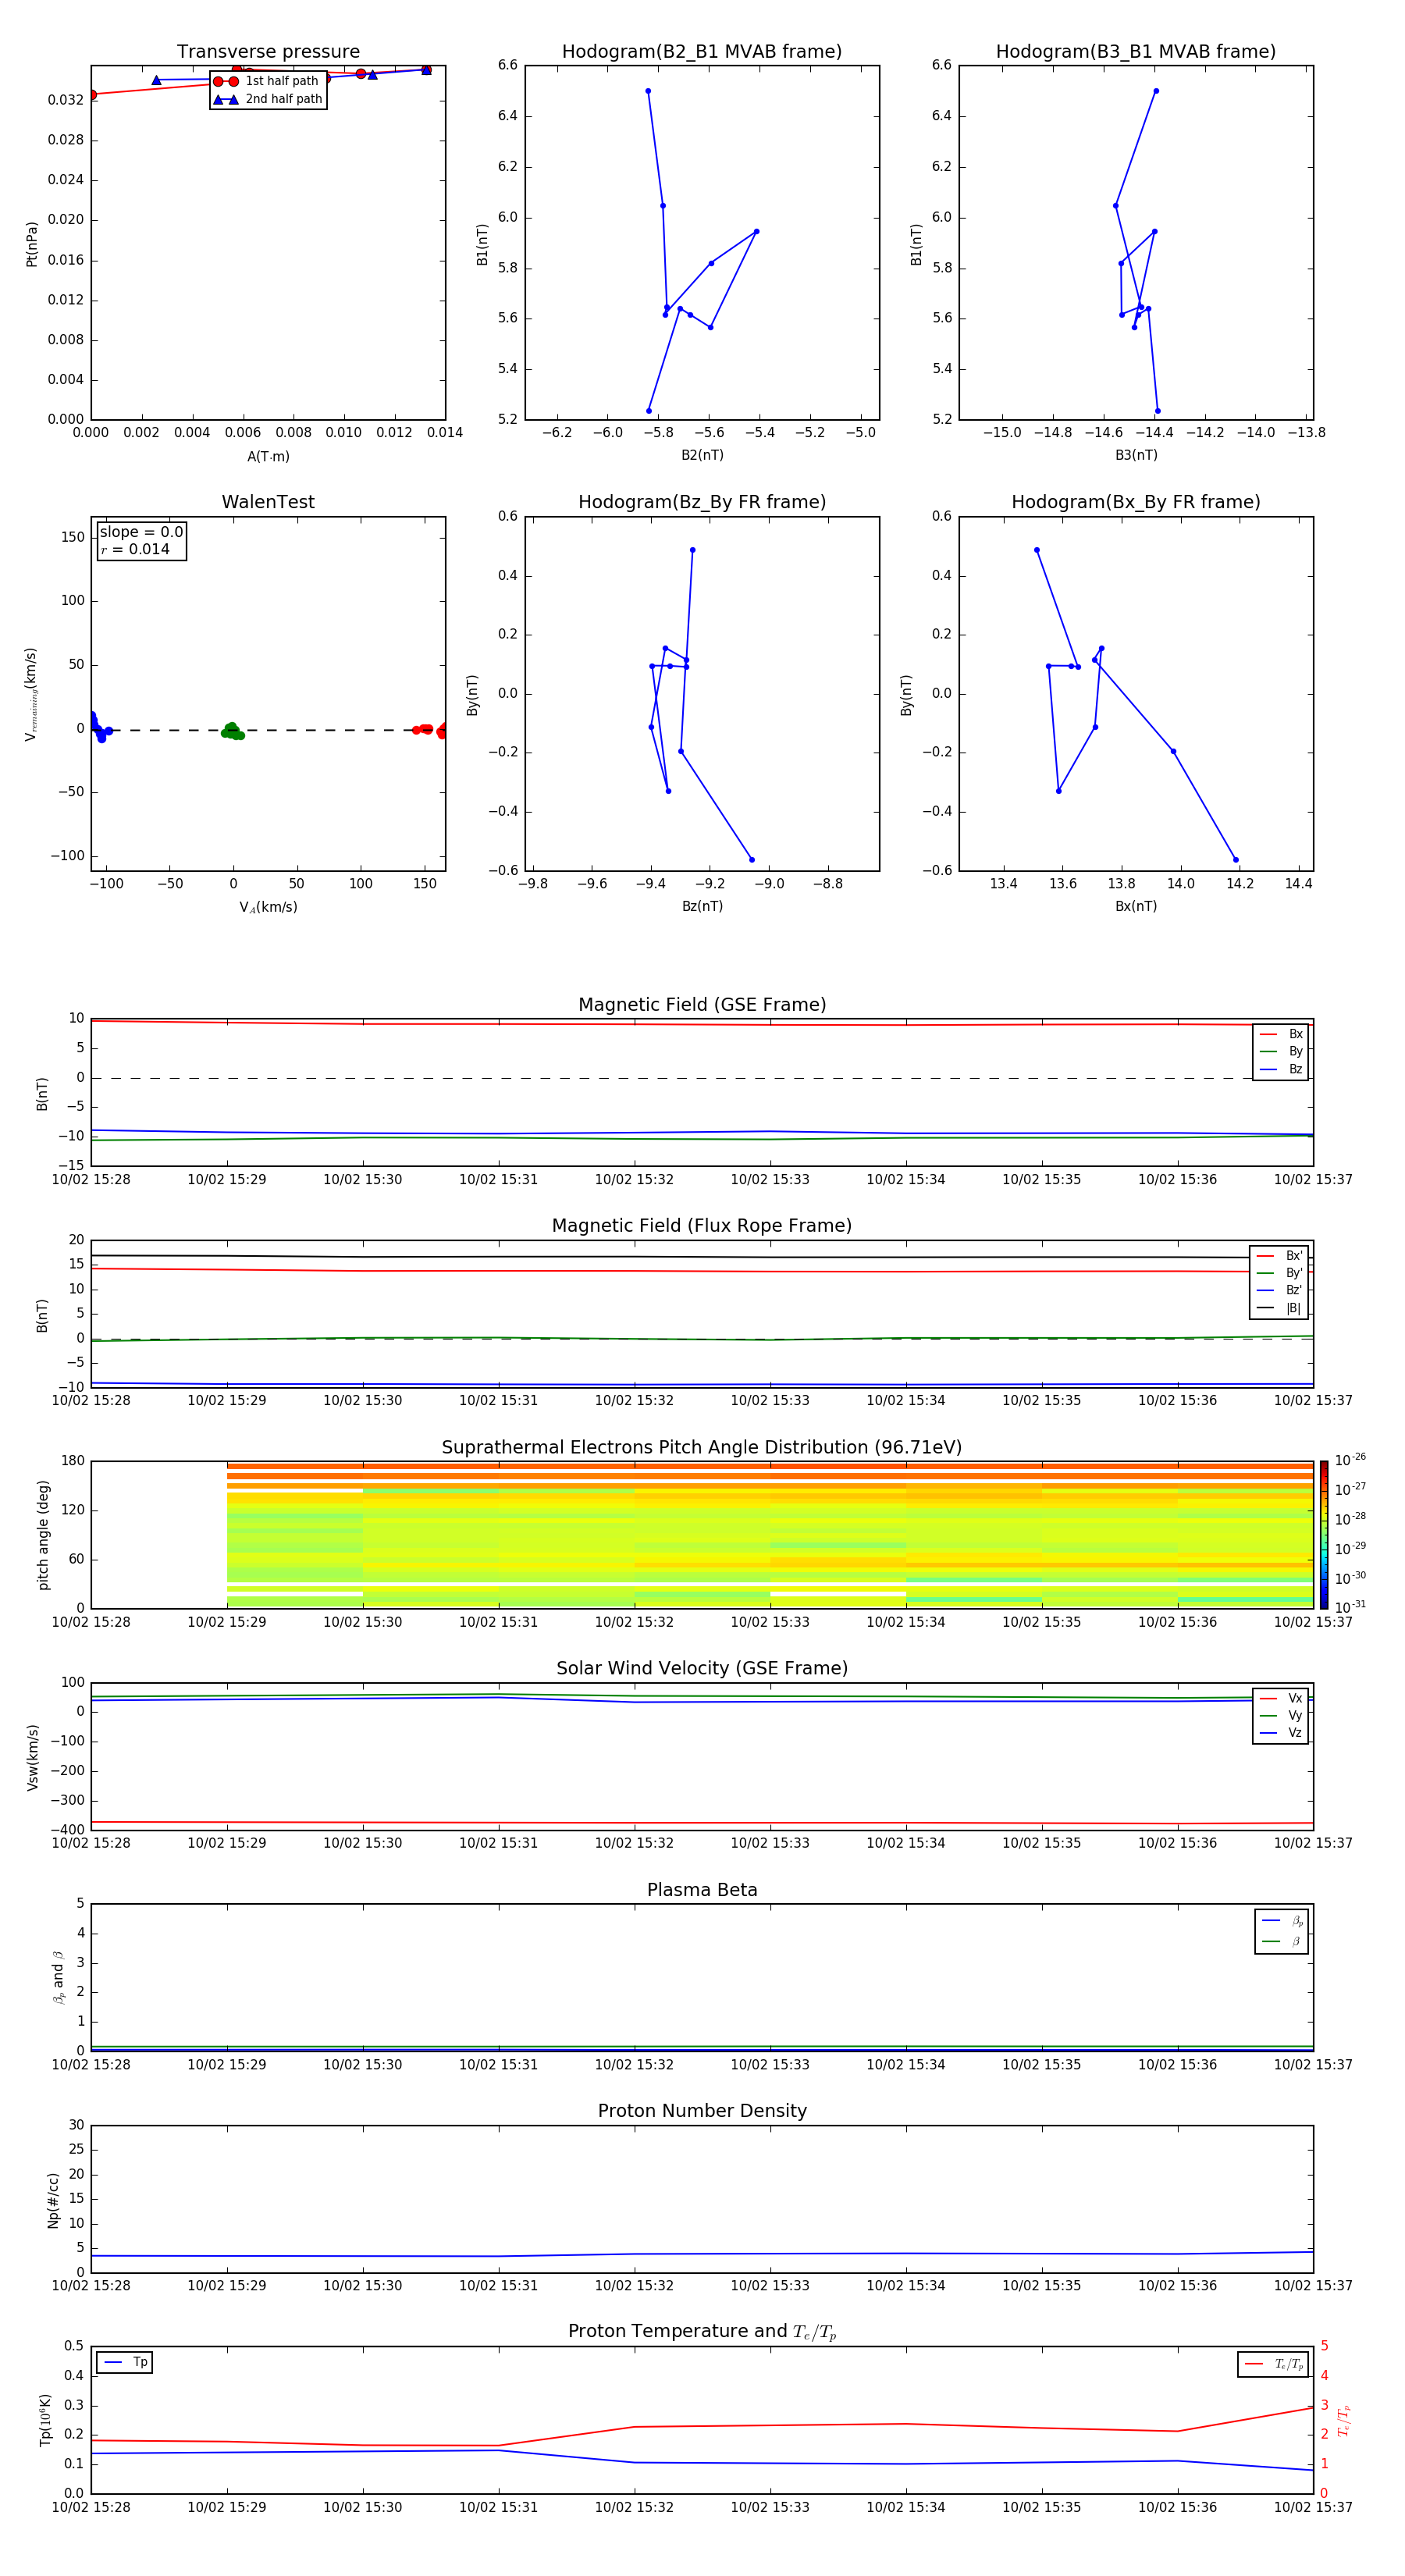Click the "VA(km/s)" x-axis label in WalenTest

(x=268, y=908)
